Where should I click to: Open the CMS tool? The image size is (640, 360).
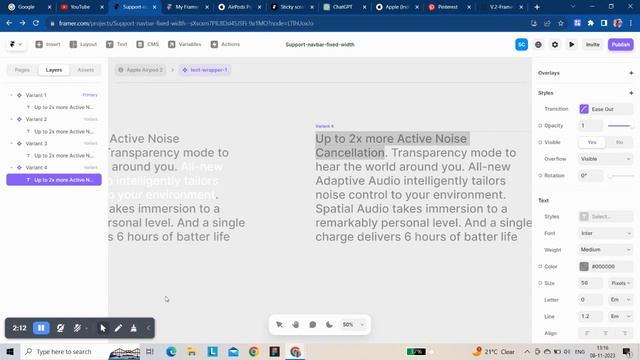pyautogui.click(x=148, y=44)
